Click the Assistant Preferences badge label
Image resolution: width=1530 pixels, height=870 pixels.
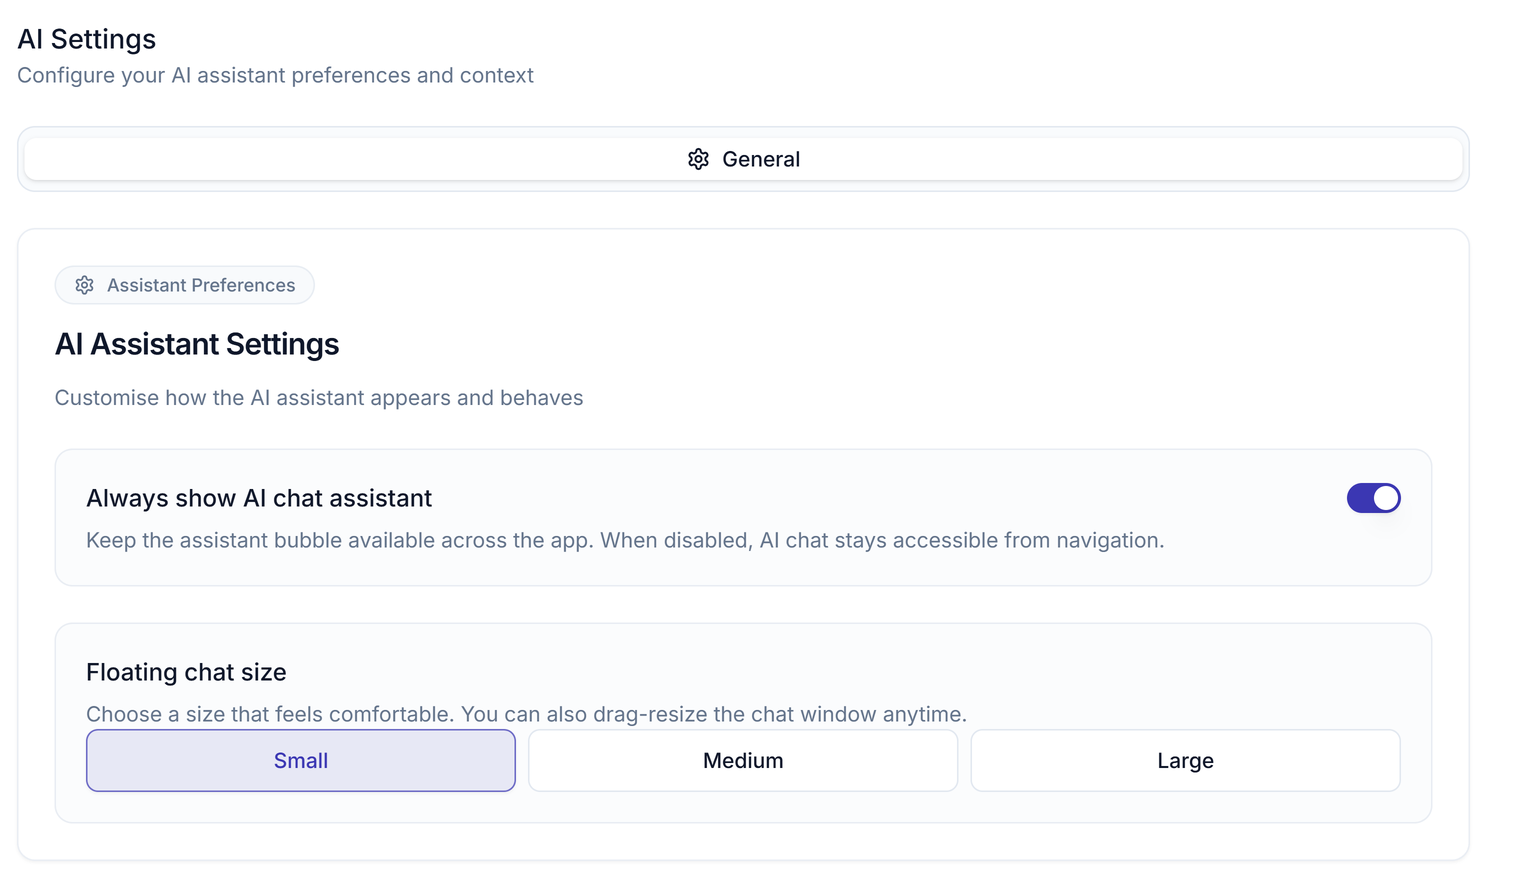(201, 285)
